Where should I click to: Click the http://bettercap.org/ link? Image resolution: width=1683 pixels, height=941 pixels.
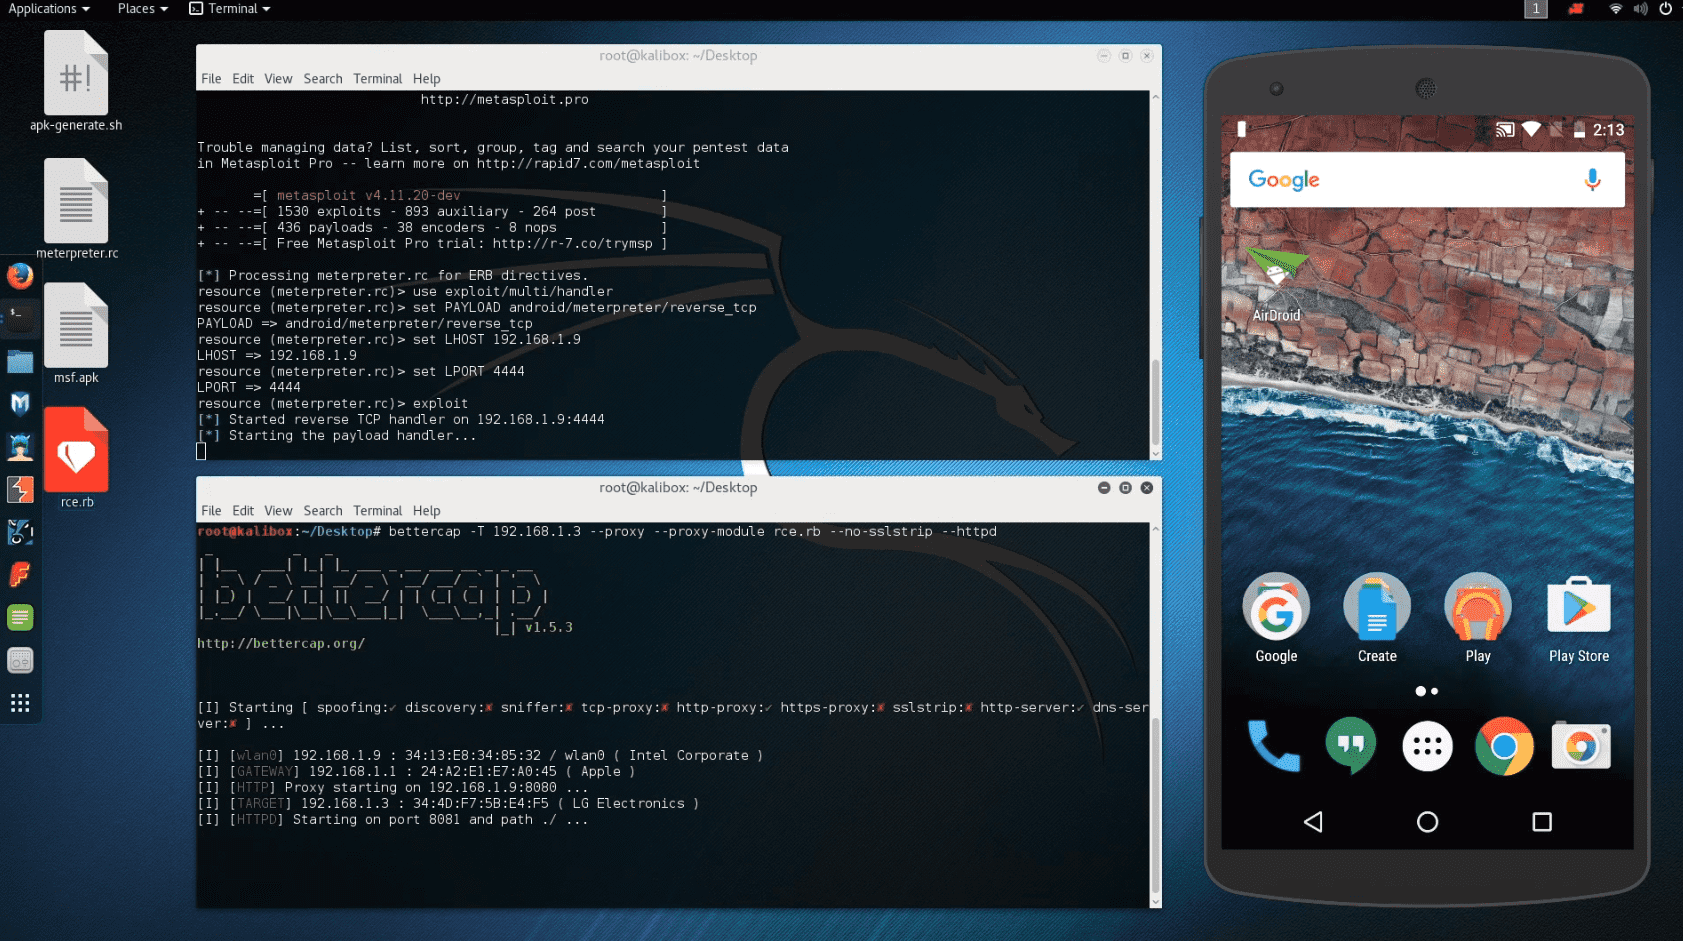(x=281, y=643)
